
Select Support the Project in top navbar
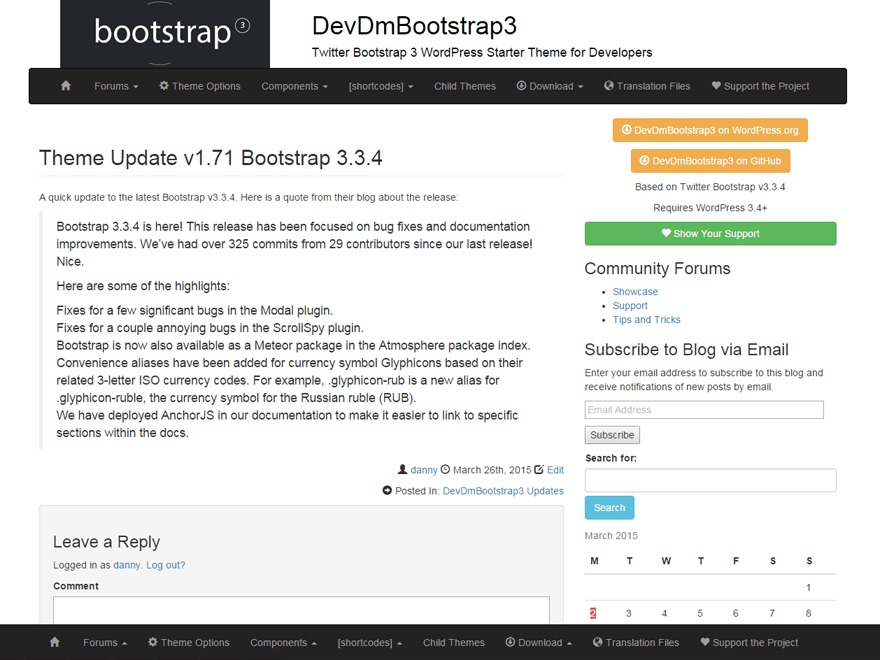[760, 86]
